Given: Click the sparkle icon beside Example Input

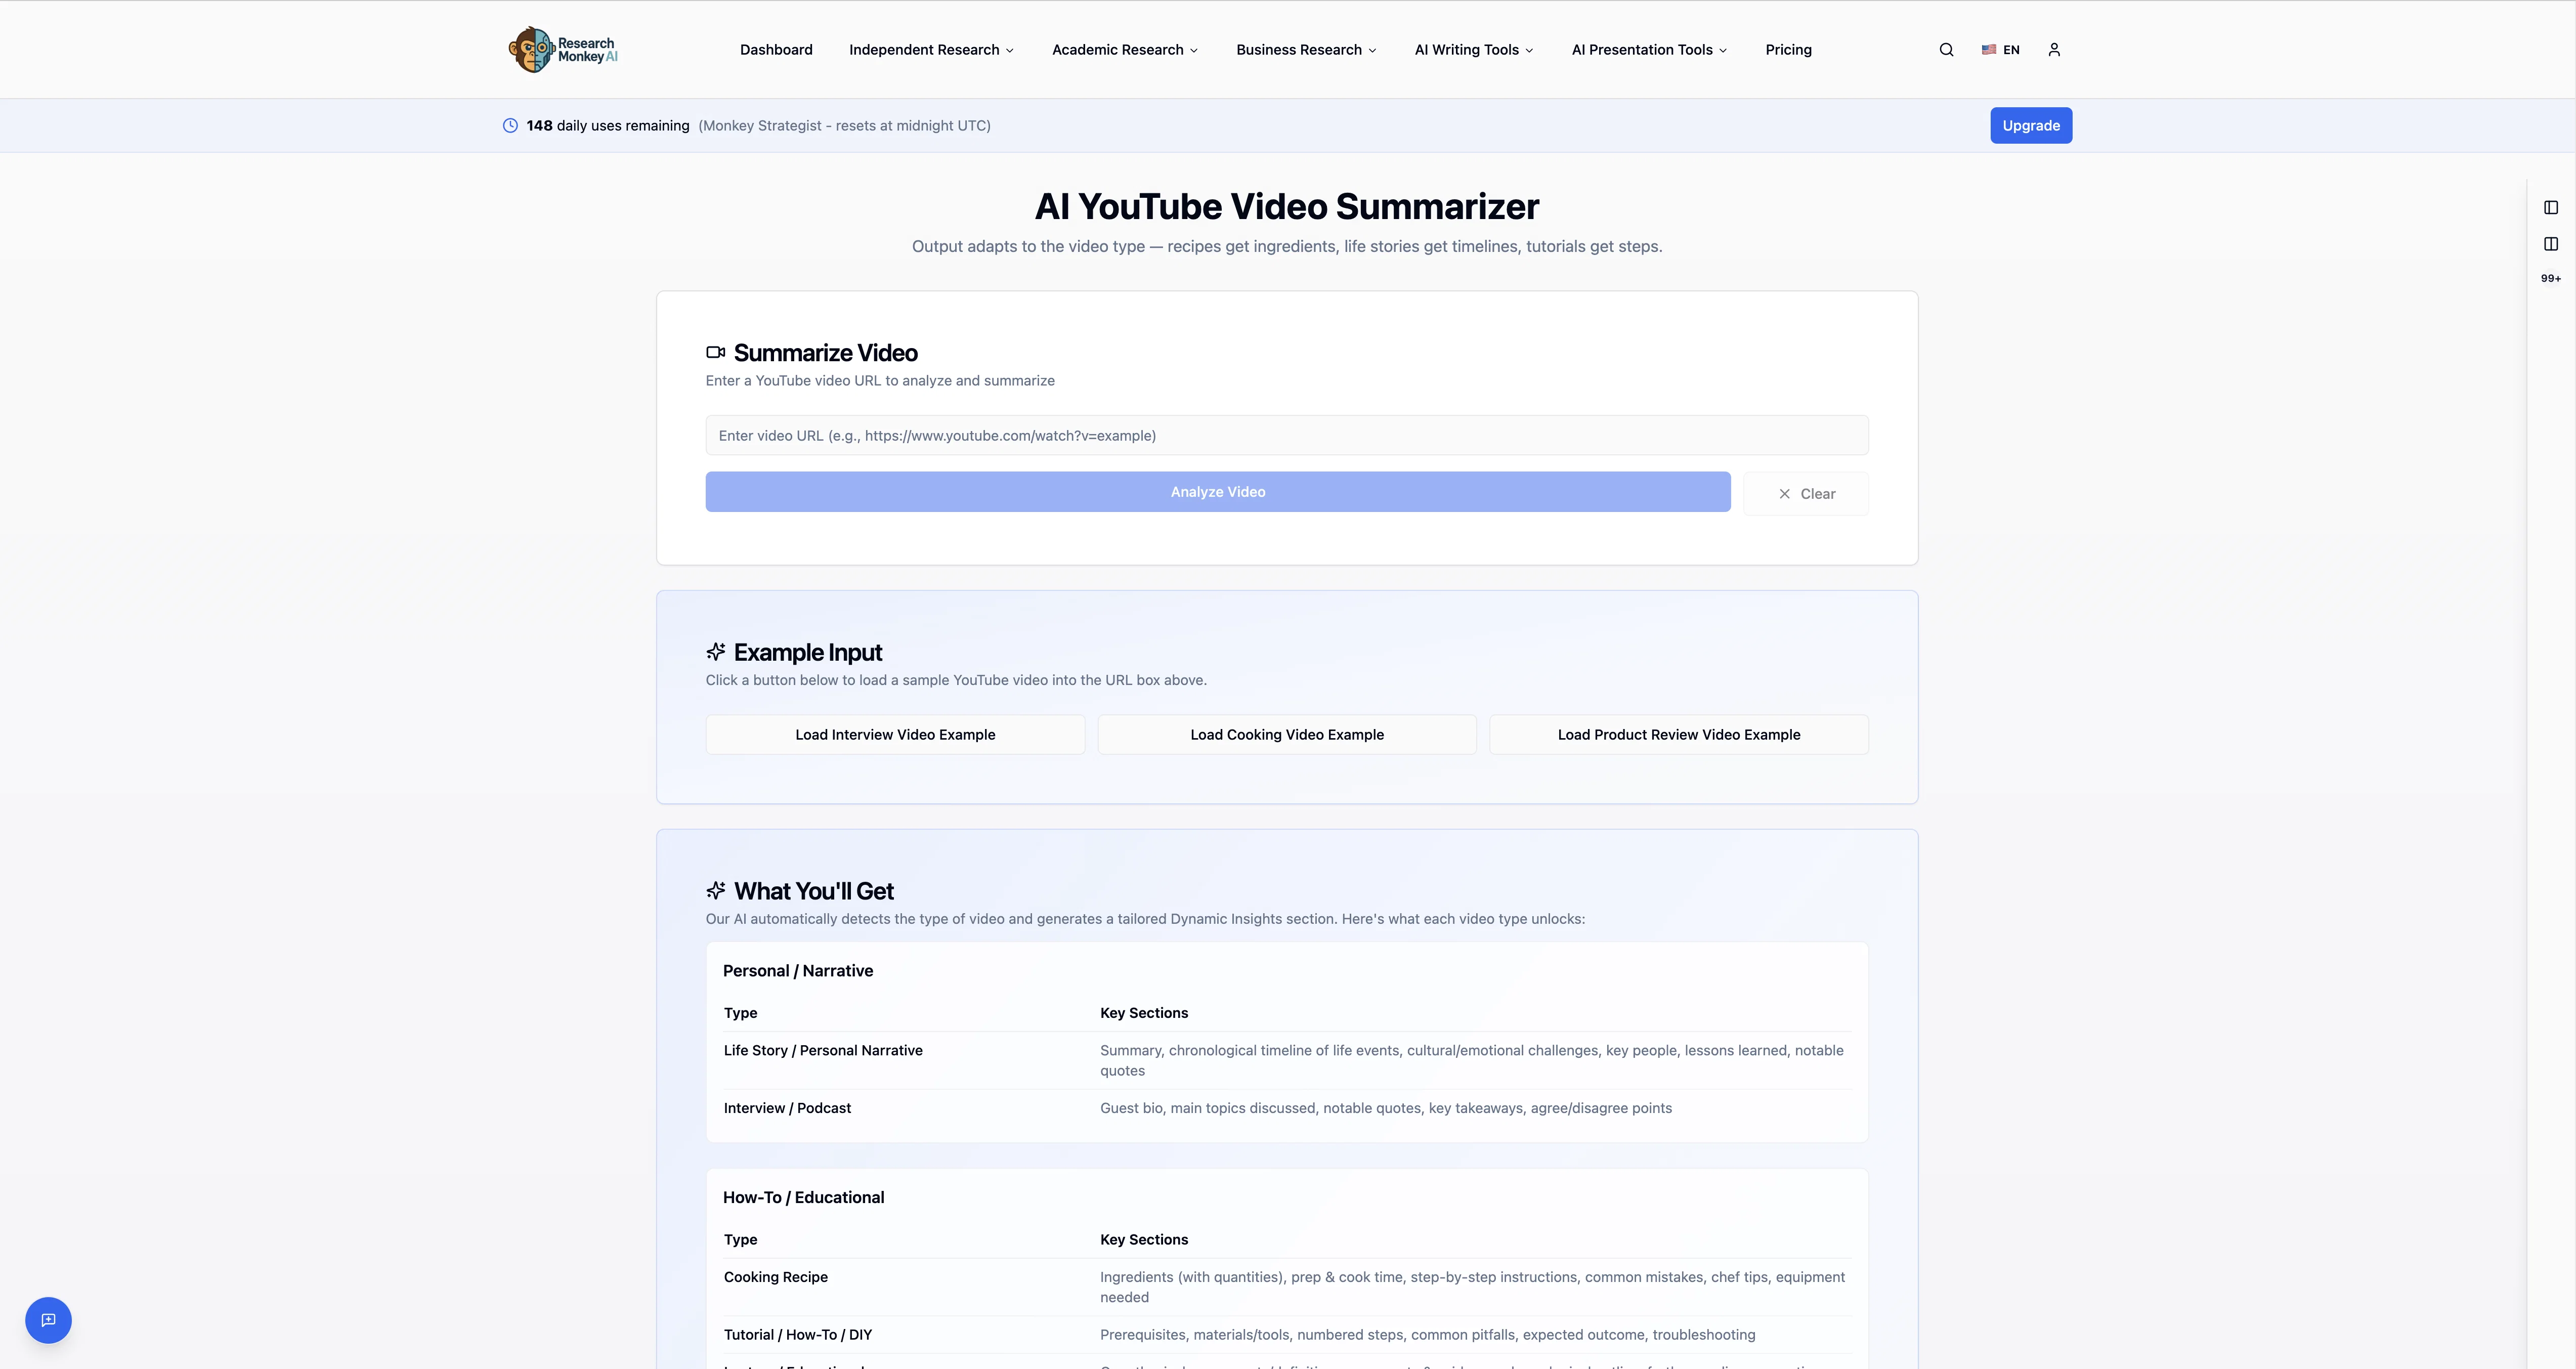Looking at the screenshot, I should [715, 652].
